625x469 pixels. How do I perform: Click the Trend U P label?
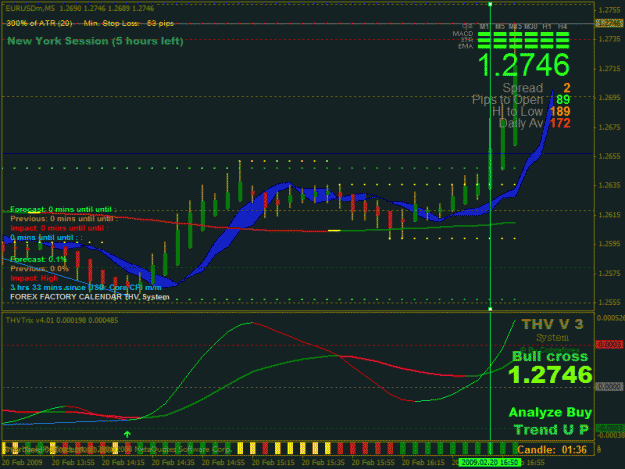(x=551, y=430)
